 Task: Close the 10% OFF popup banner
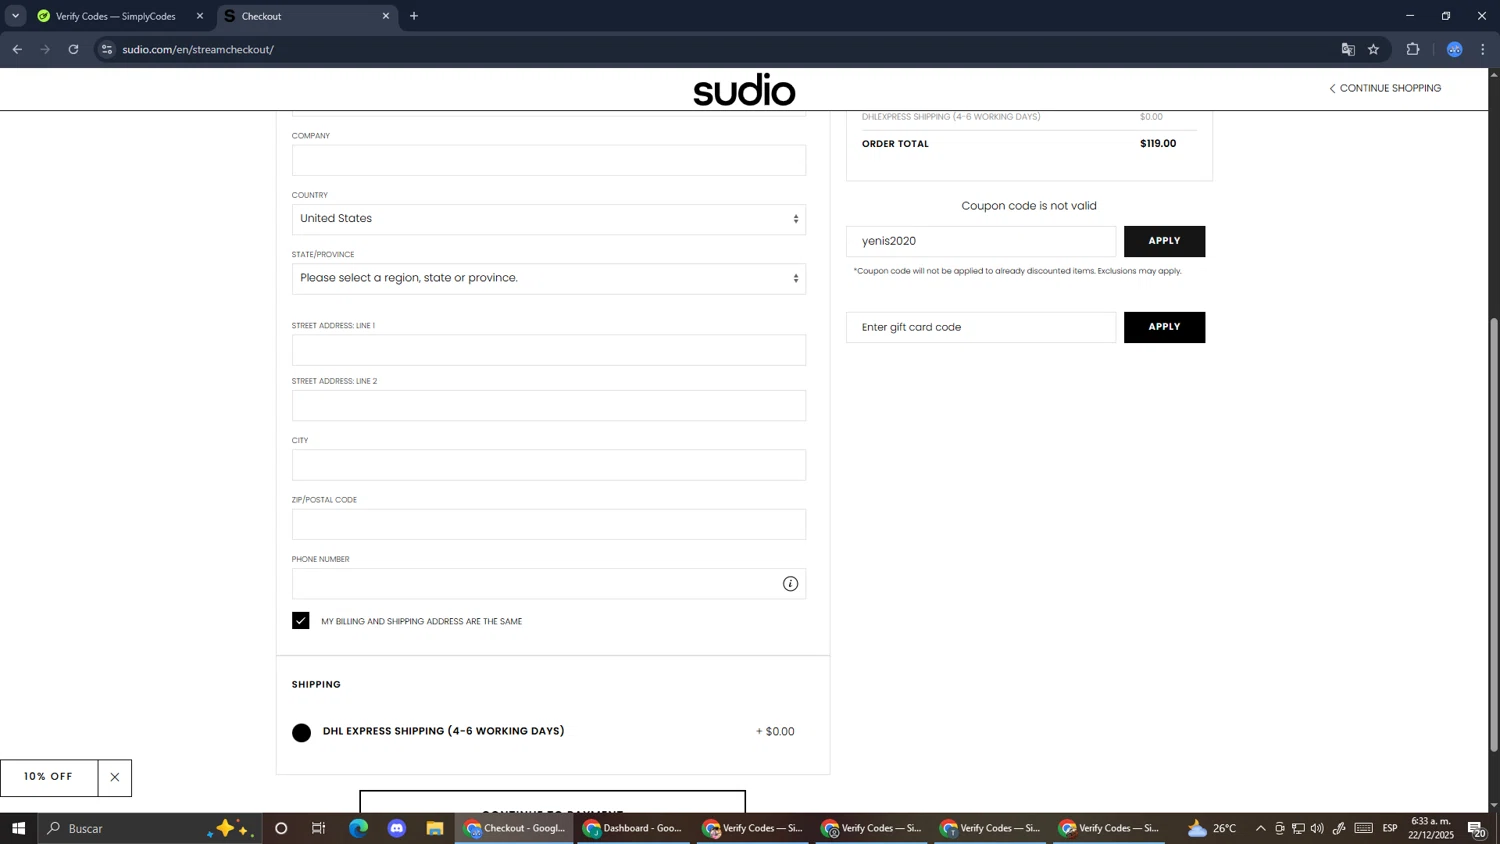(115, 778)
